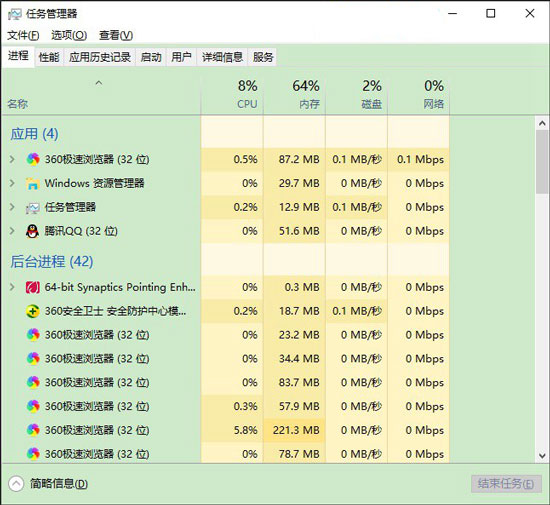
Task: Click the 任务管理器 process row icon
Action: pyautogui.click(x=33, y=207)
